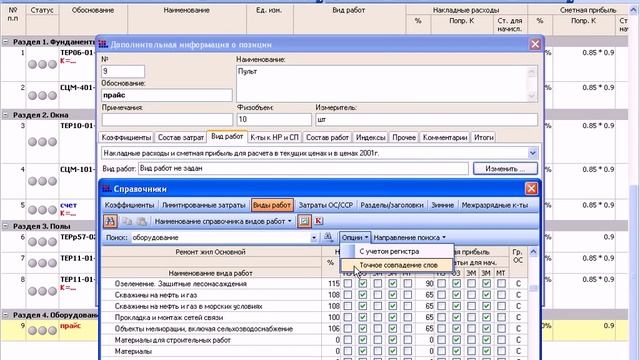Image resolution: width=640 pixels, height=360 pixels.
Task: Open the Поиск field history dropdown arrow
Action: point(314,238)
